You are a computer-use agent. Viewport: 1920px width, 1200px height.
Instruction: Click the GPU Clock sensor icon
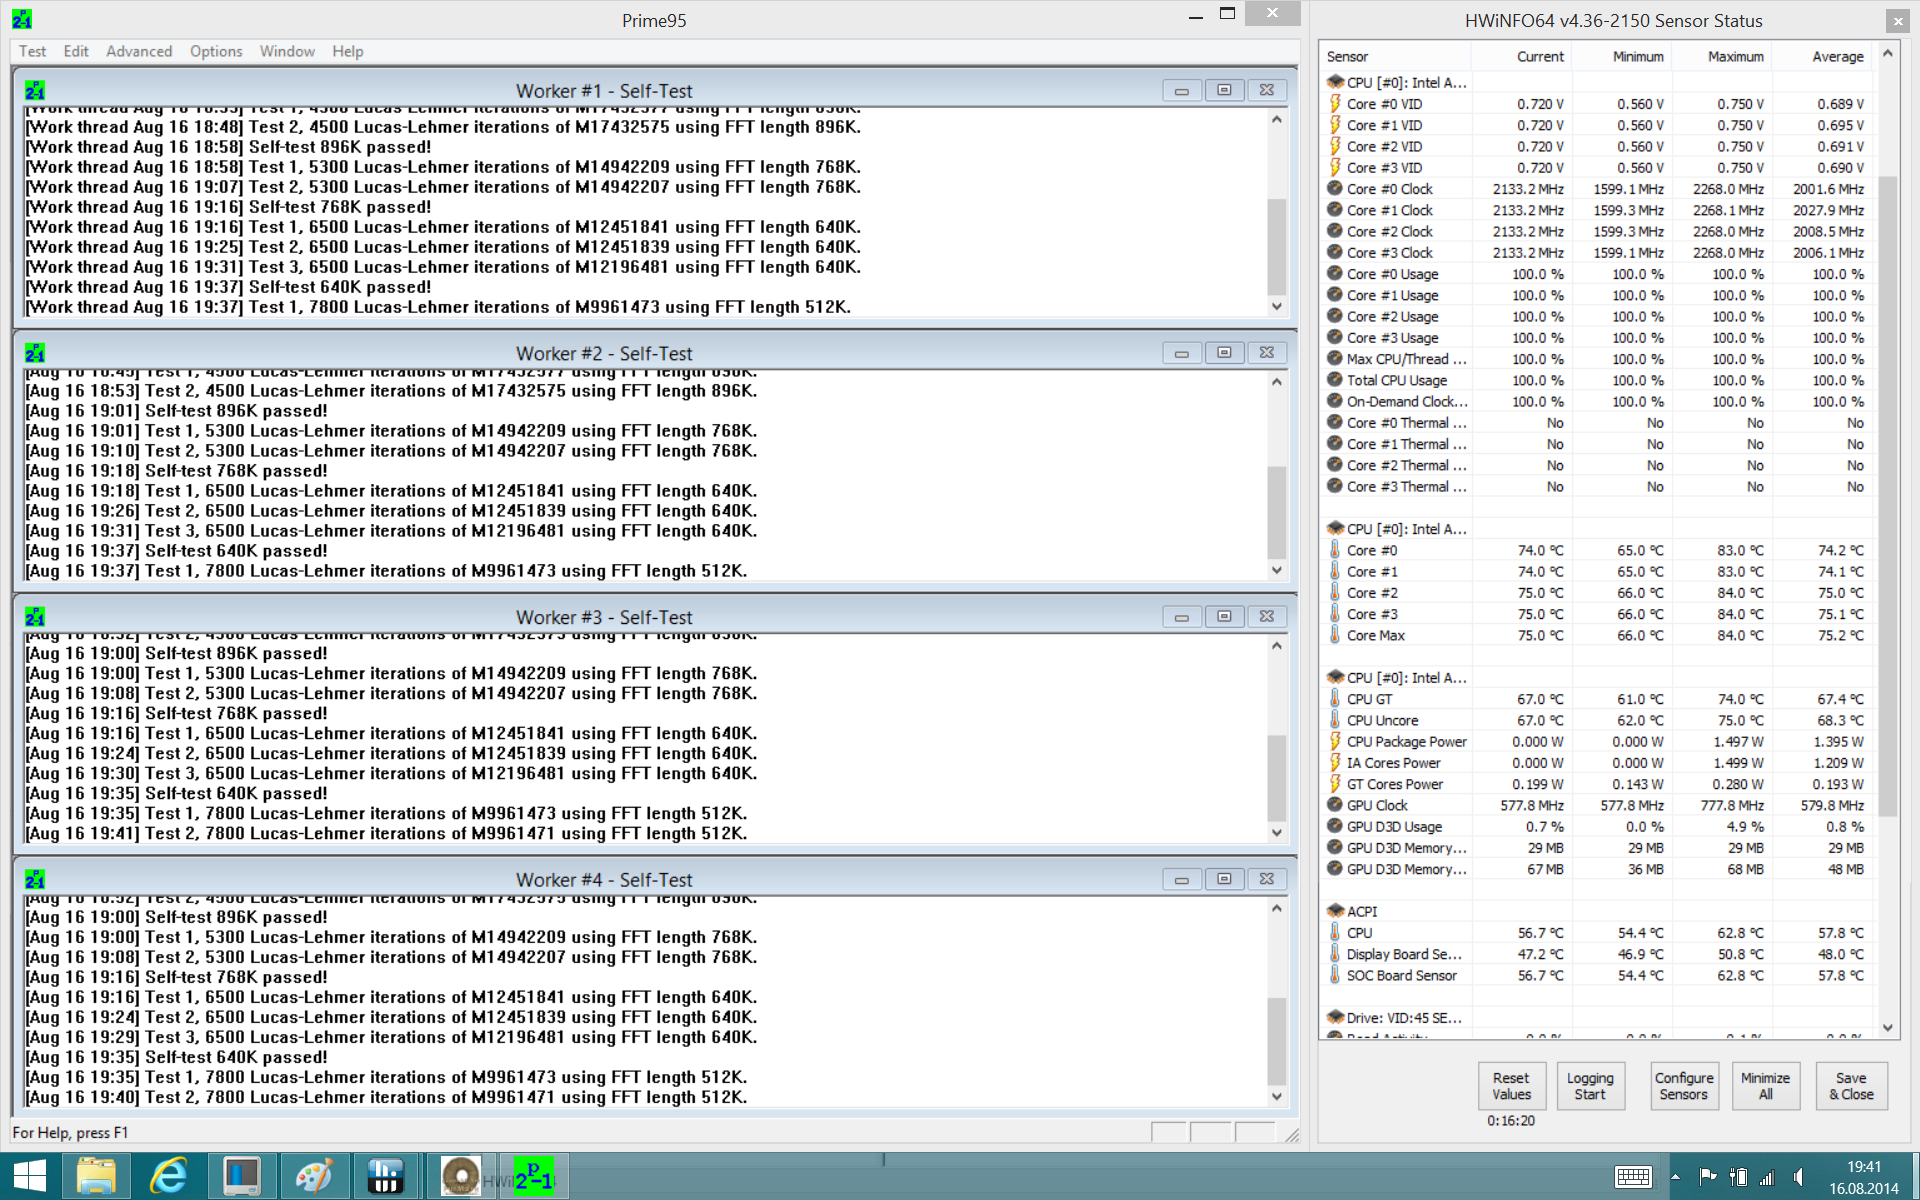[x=1335, y=805]
